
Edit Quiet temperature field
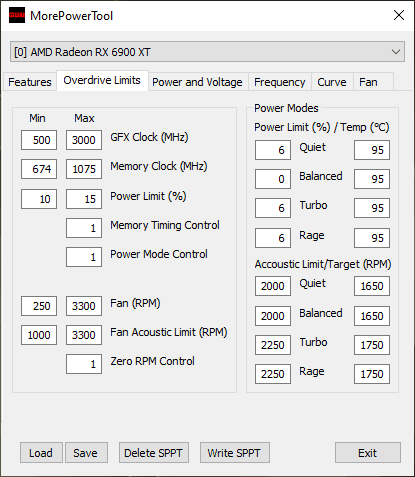[372, 150]
